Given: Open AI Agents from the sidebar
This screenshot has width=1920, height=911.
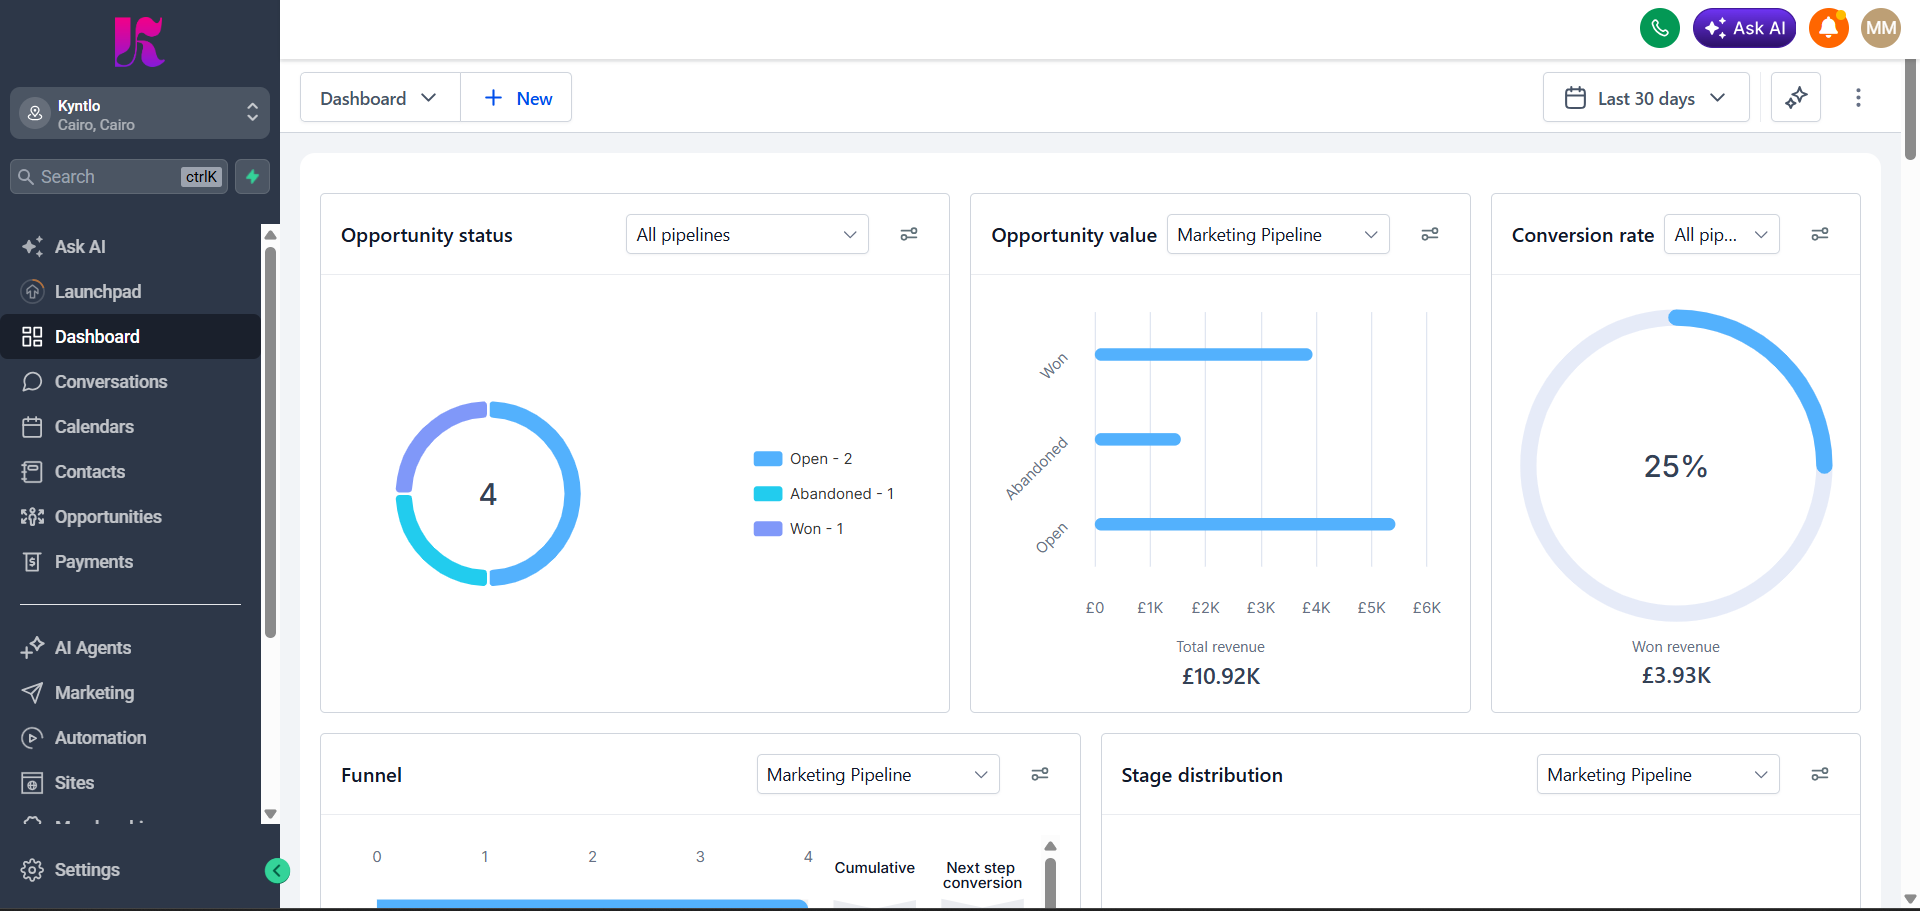Looking at the screenshot, I should 130,647.
